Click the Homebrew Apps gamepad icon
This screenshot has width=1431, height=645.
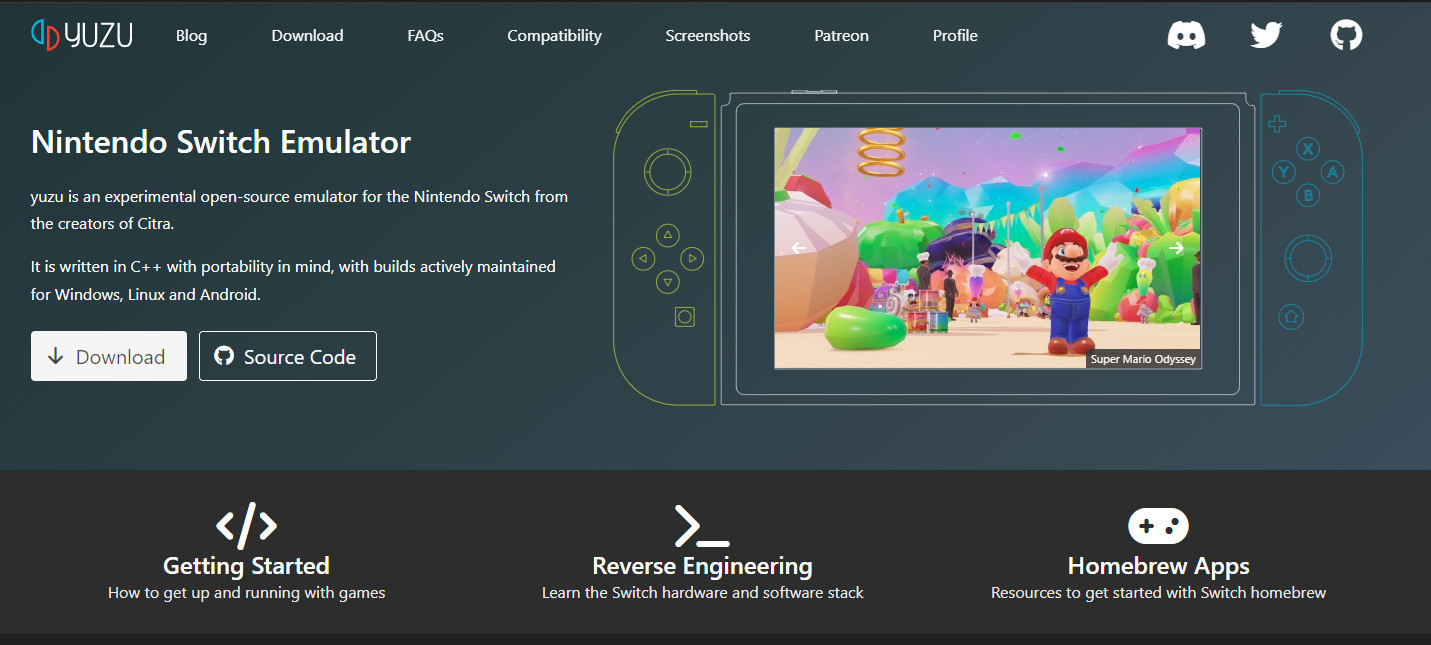click(x=1158, y=526)
